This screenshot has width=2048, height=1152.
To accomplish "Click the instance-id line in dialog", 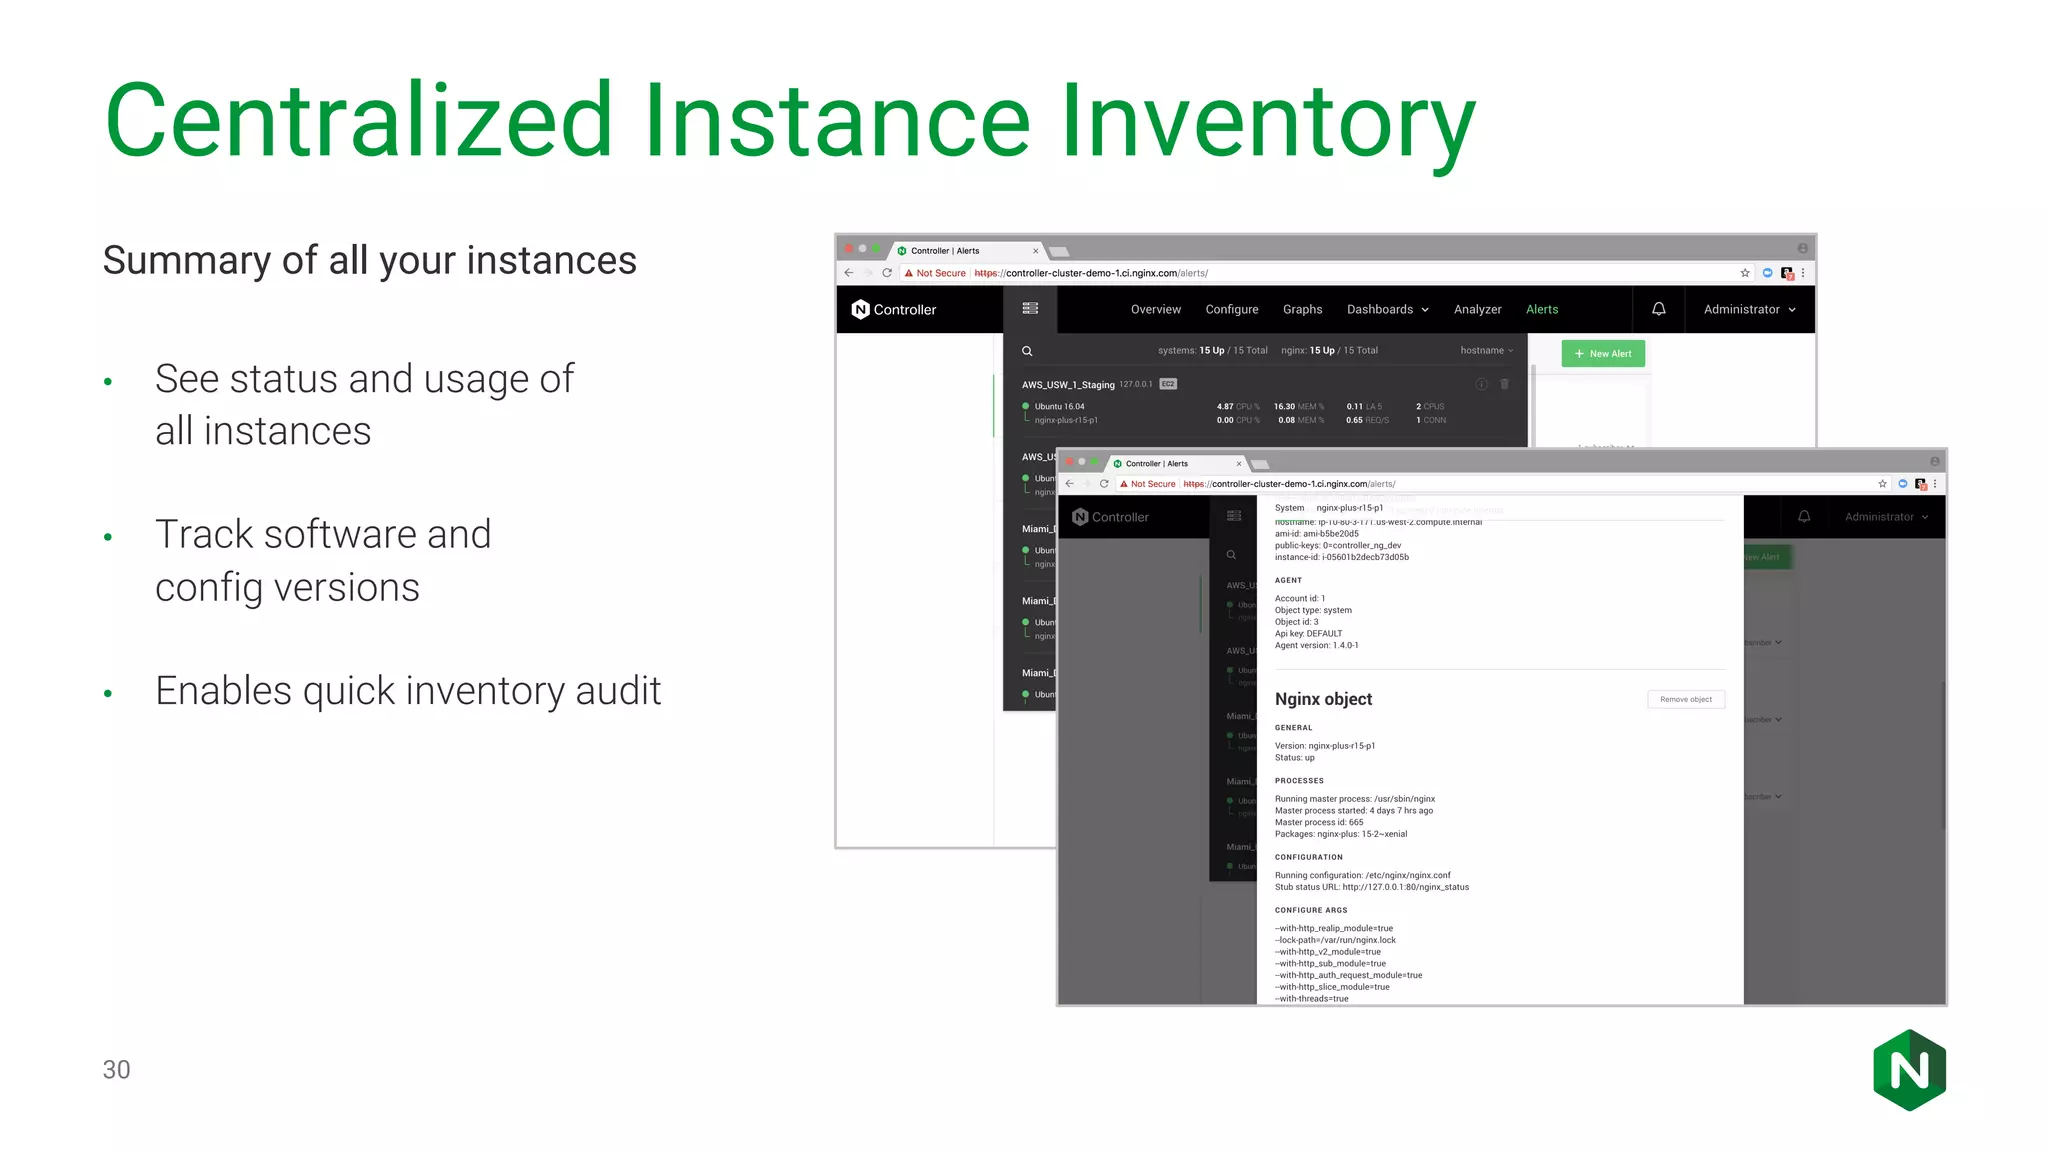I will 1341,558.
